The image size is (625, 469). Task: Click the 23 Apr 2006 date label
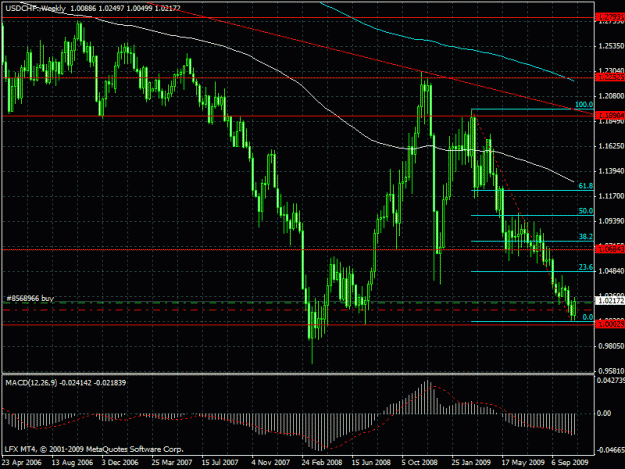tap(22, 463)
